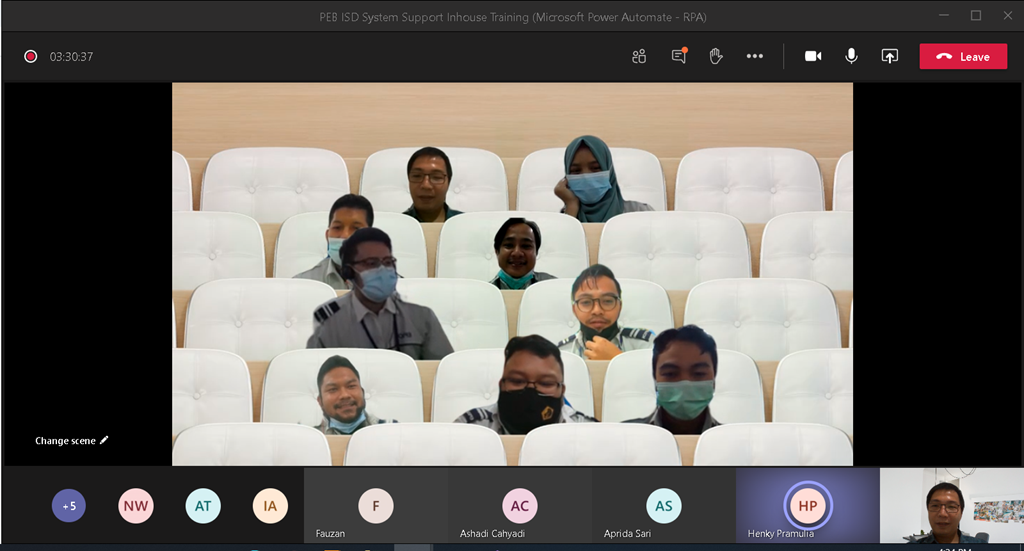Select Aprida Sari's participant tile
This screenshot has height=551, width=1024.
point(664,506)
